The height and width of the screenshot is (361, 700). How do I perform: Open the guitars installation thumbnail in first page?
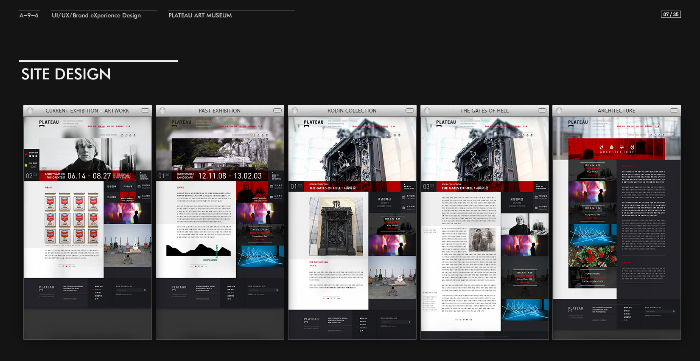click(128, 245)
